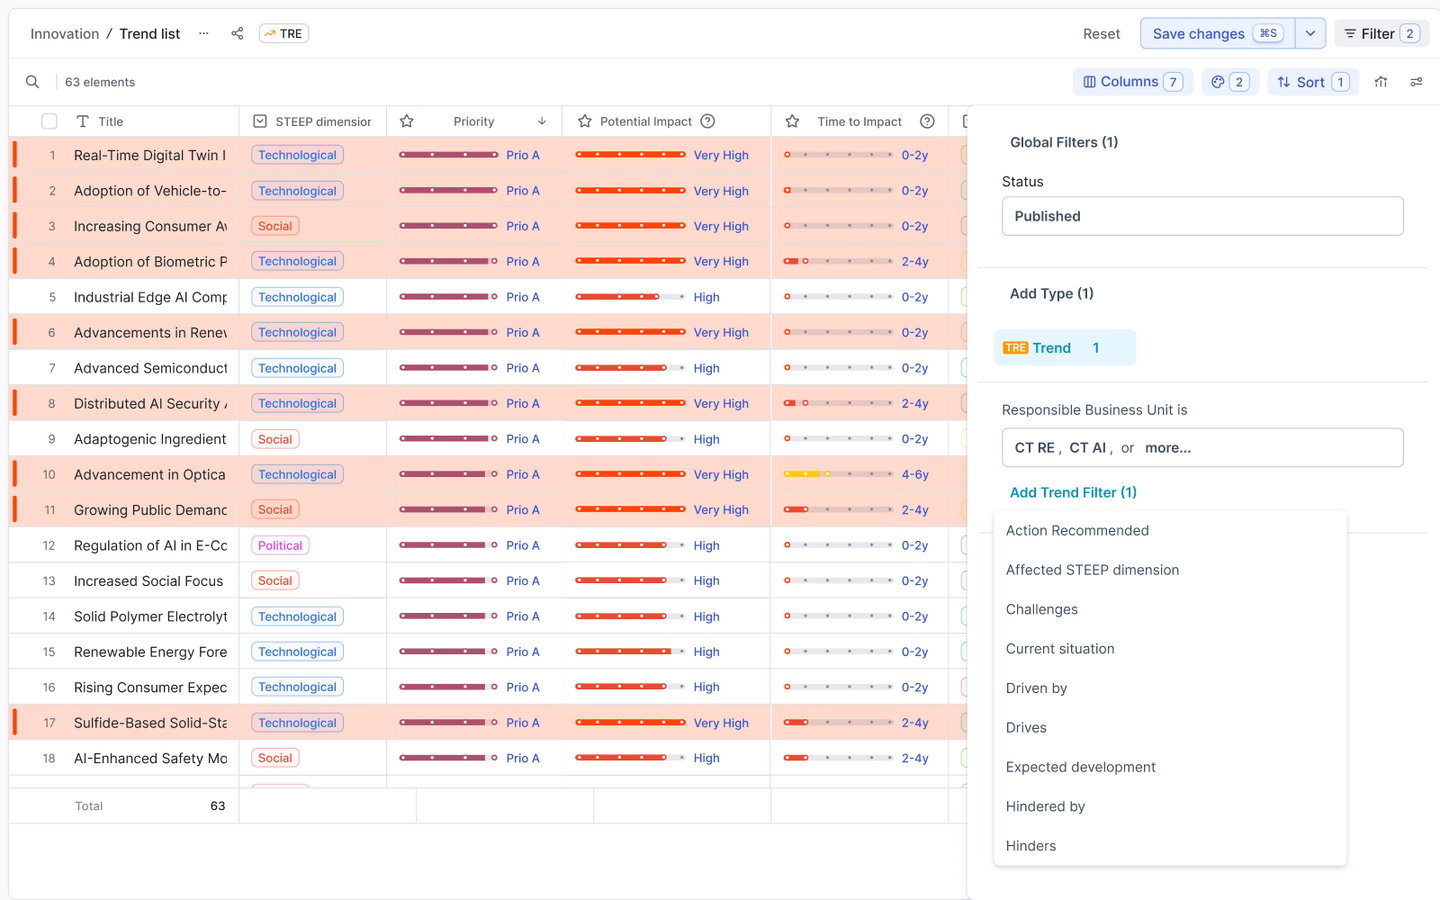Click the Reset button

1101,34
